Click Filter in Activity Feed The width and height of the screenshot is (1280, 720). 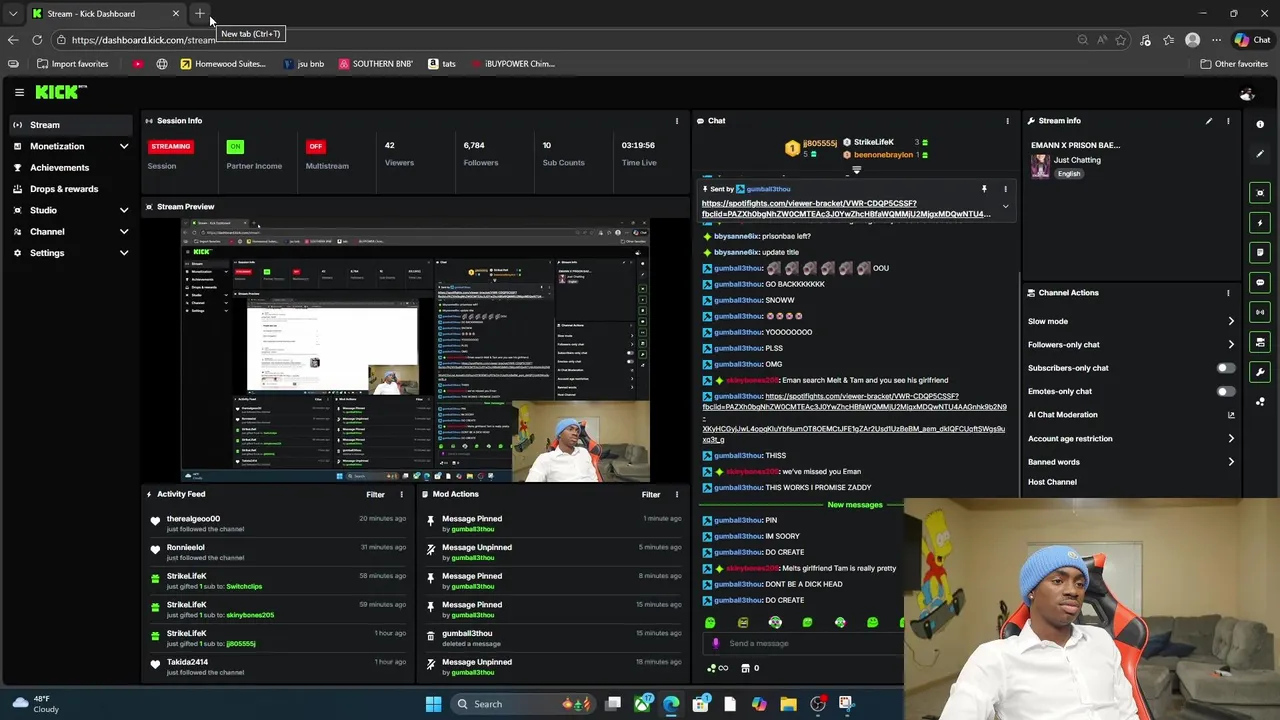coord(375,494)
